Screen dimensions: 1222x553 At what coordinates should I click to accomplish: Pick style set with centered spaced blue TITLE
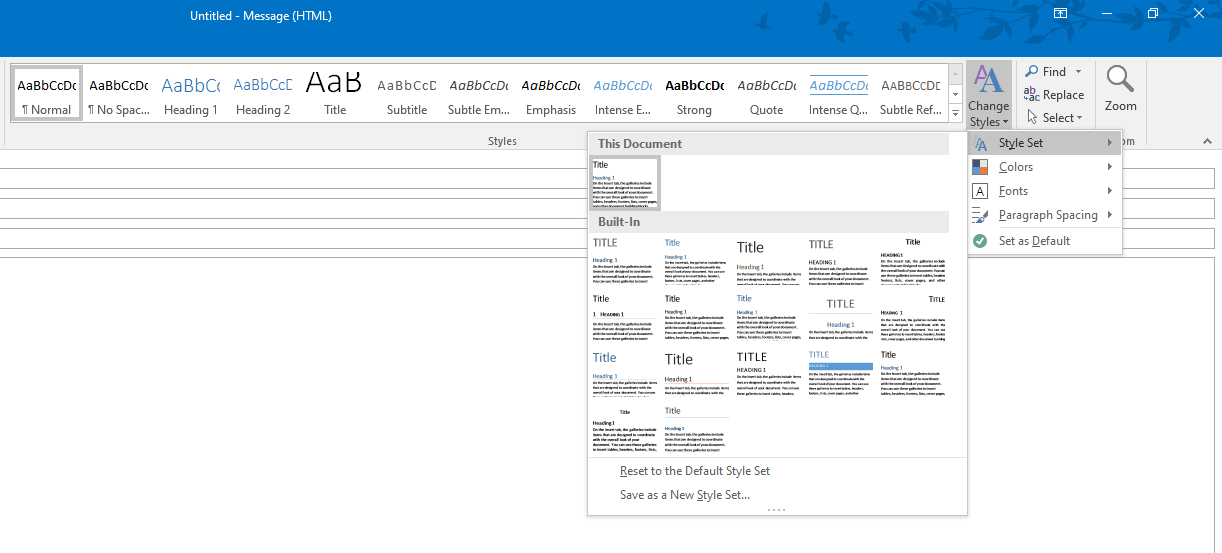841,317
